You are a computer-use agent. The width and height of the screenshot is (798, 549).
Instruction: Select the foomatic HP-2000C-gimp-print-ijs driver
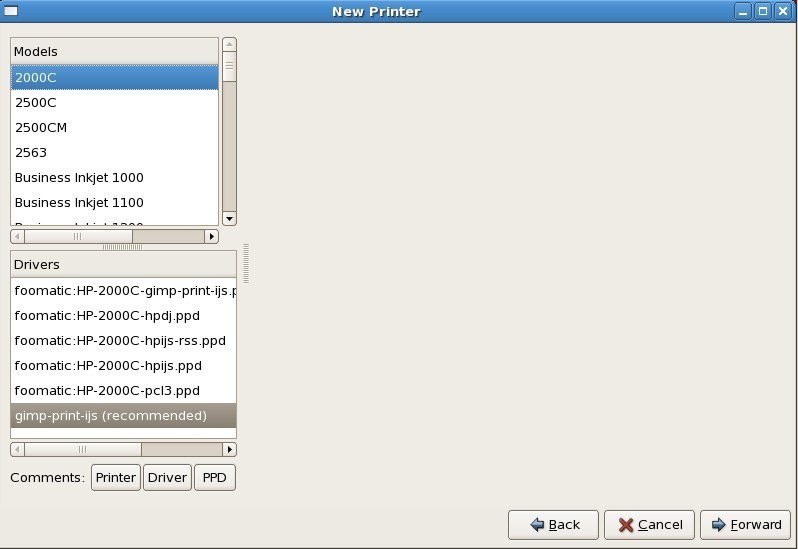(123, 291)
